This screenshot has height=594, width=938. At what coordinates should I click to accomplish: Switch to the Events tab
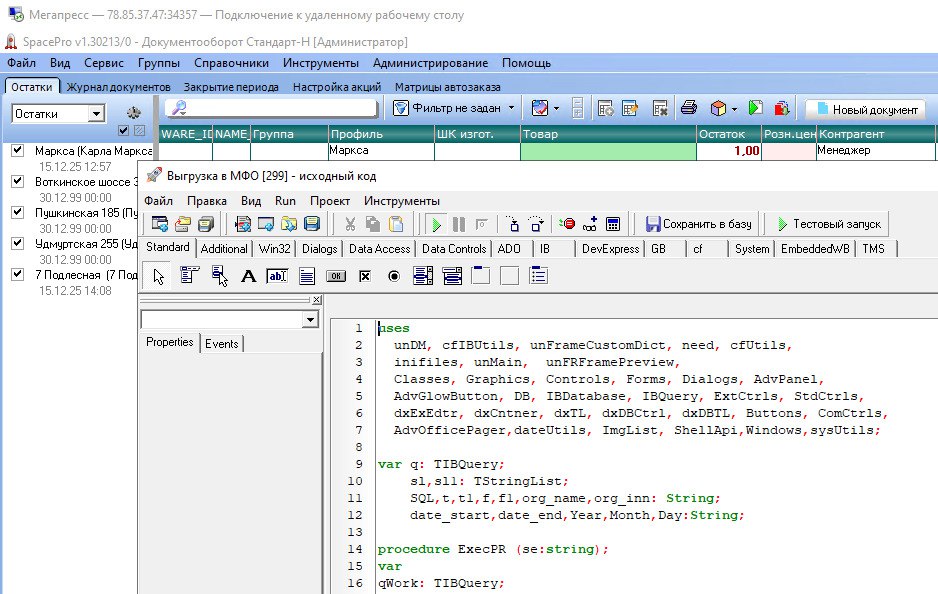point(222,343)
